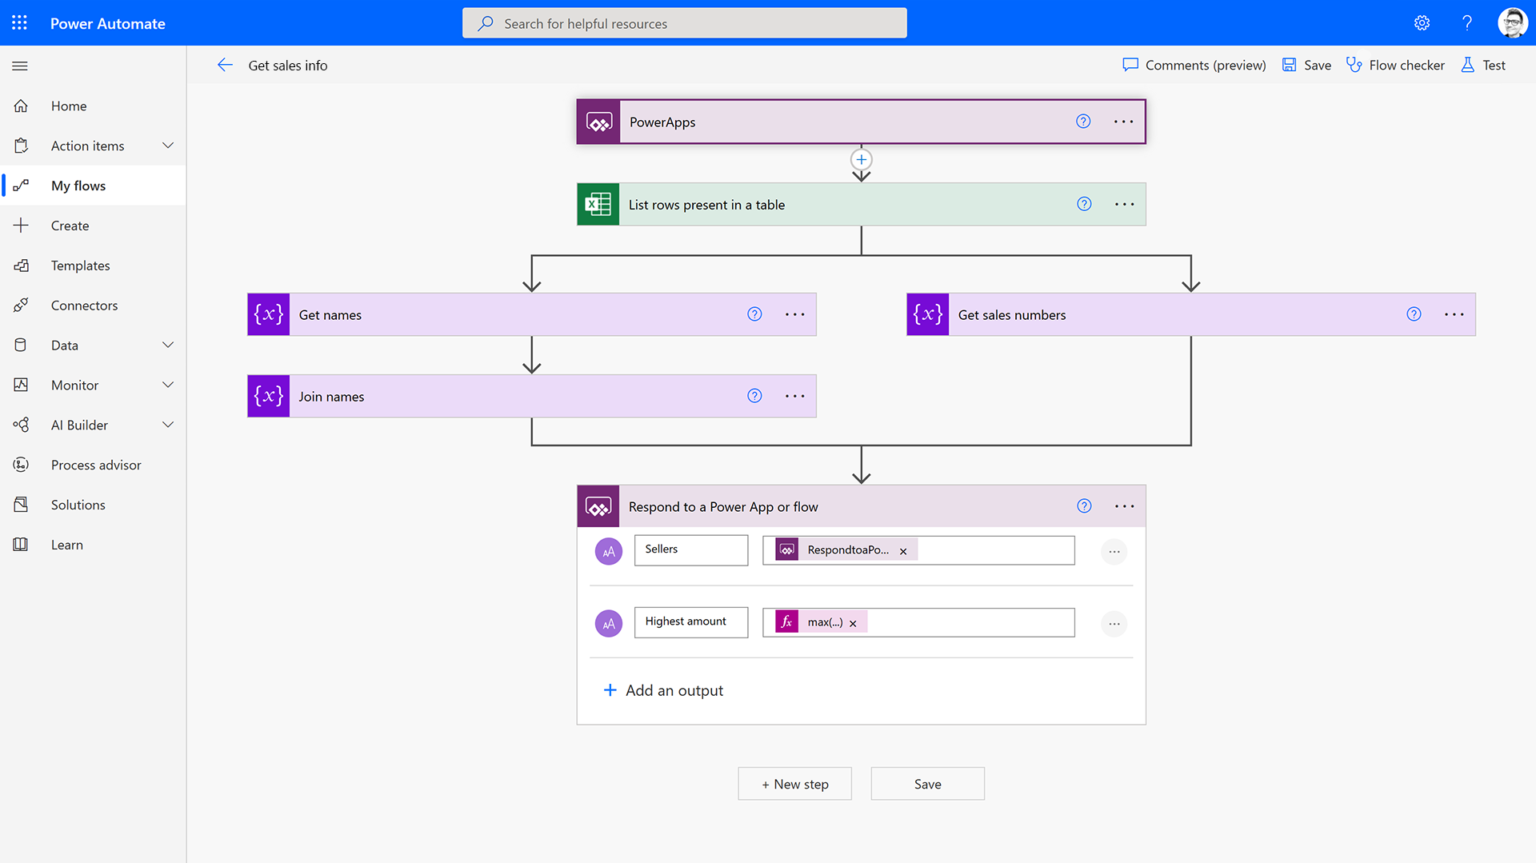Click the insert step plus circle below PowerApps
1536x863 pixels.
pos(861,159)
